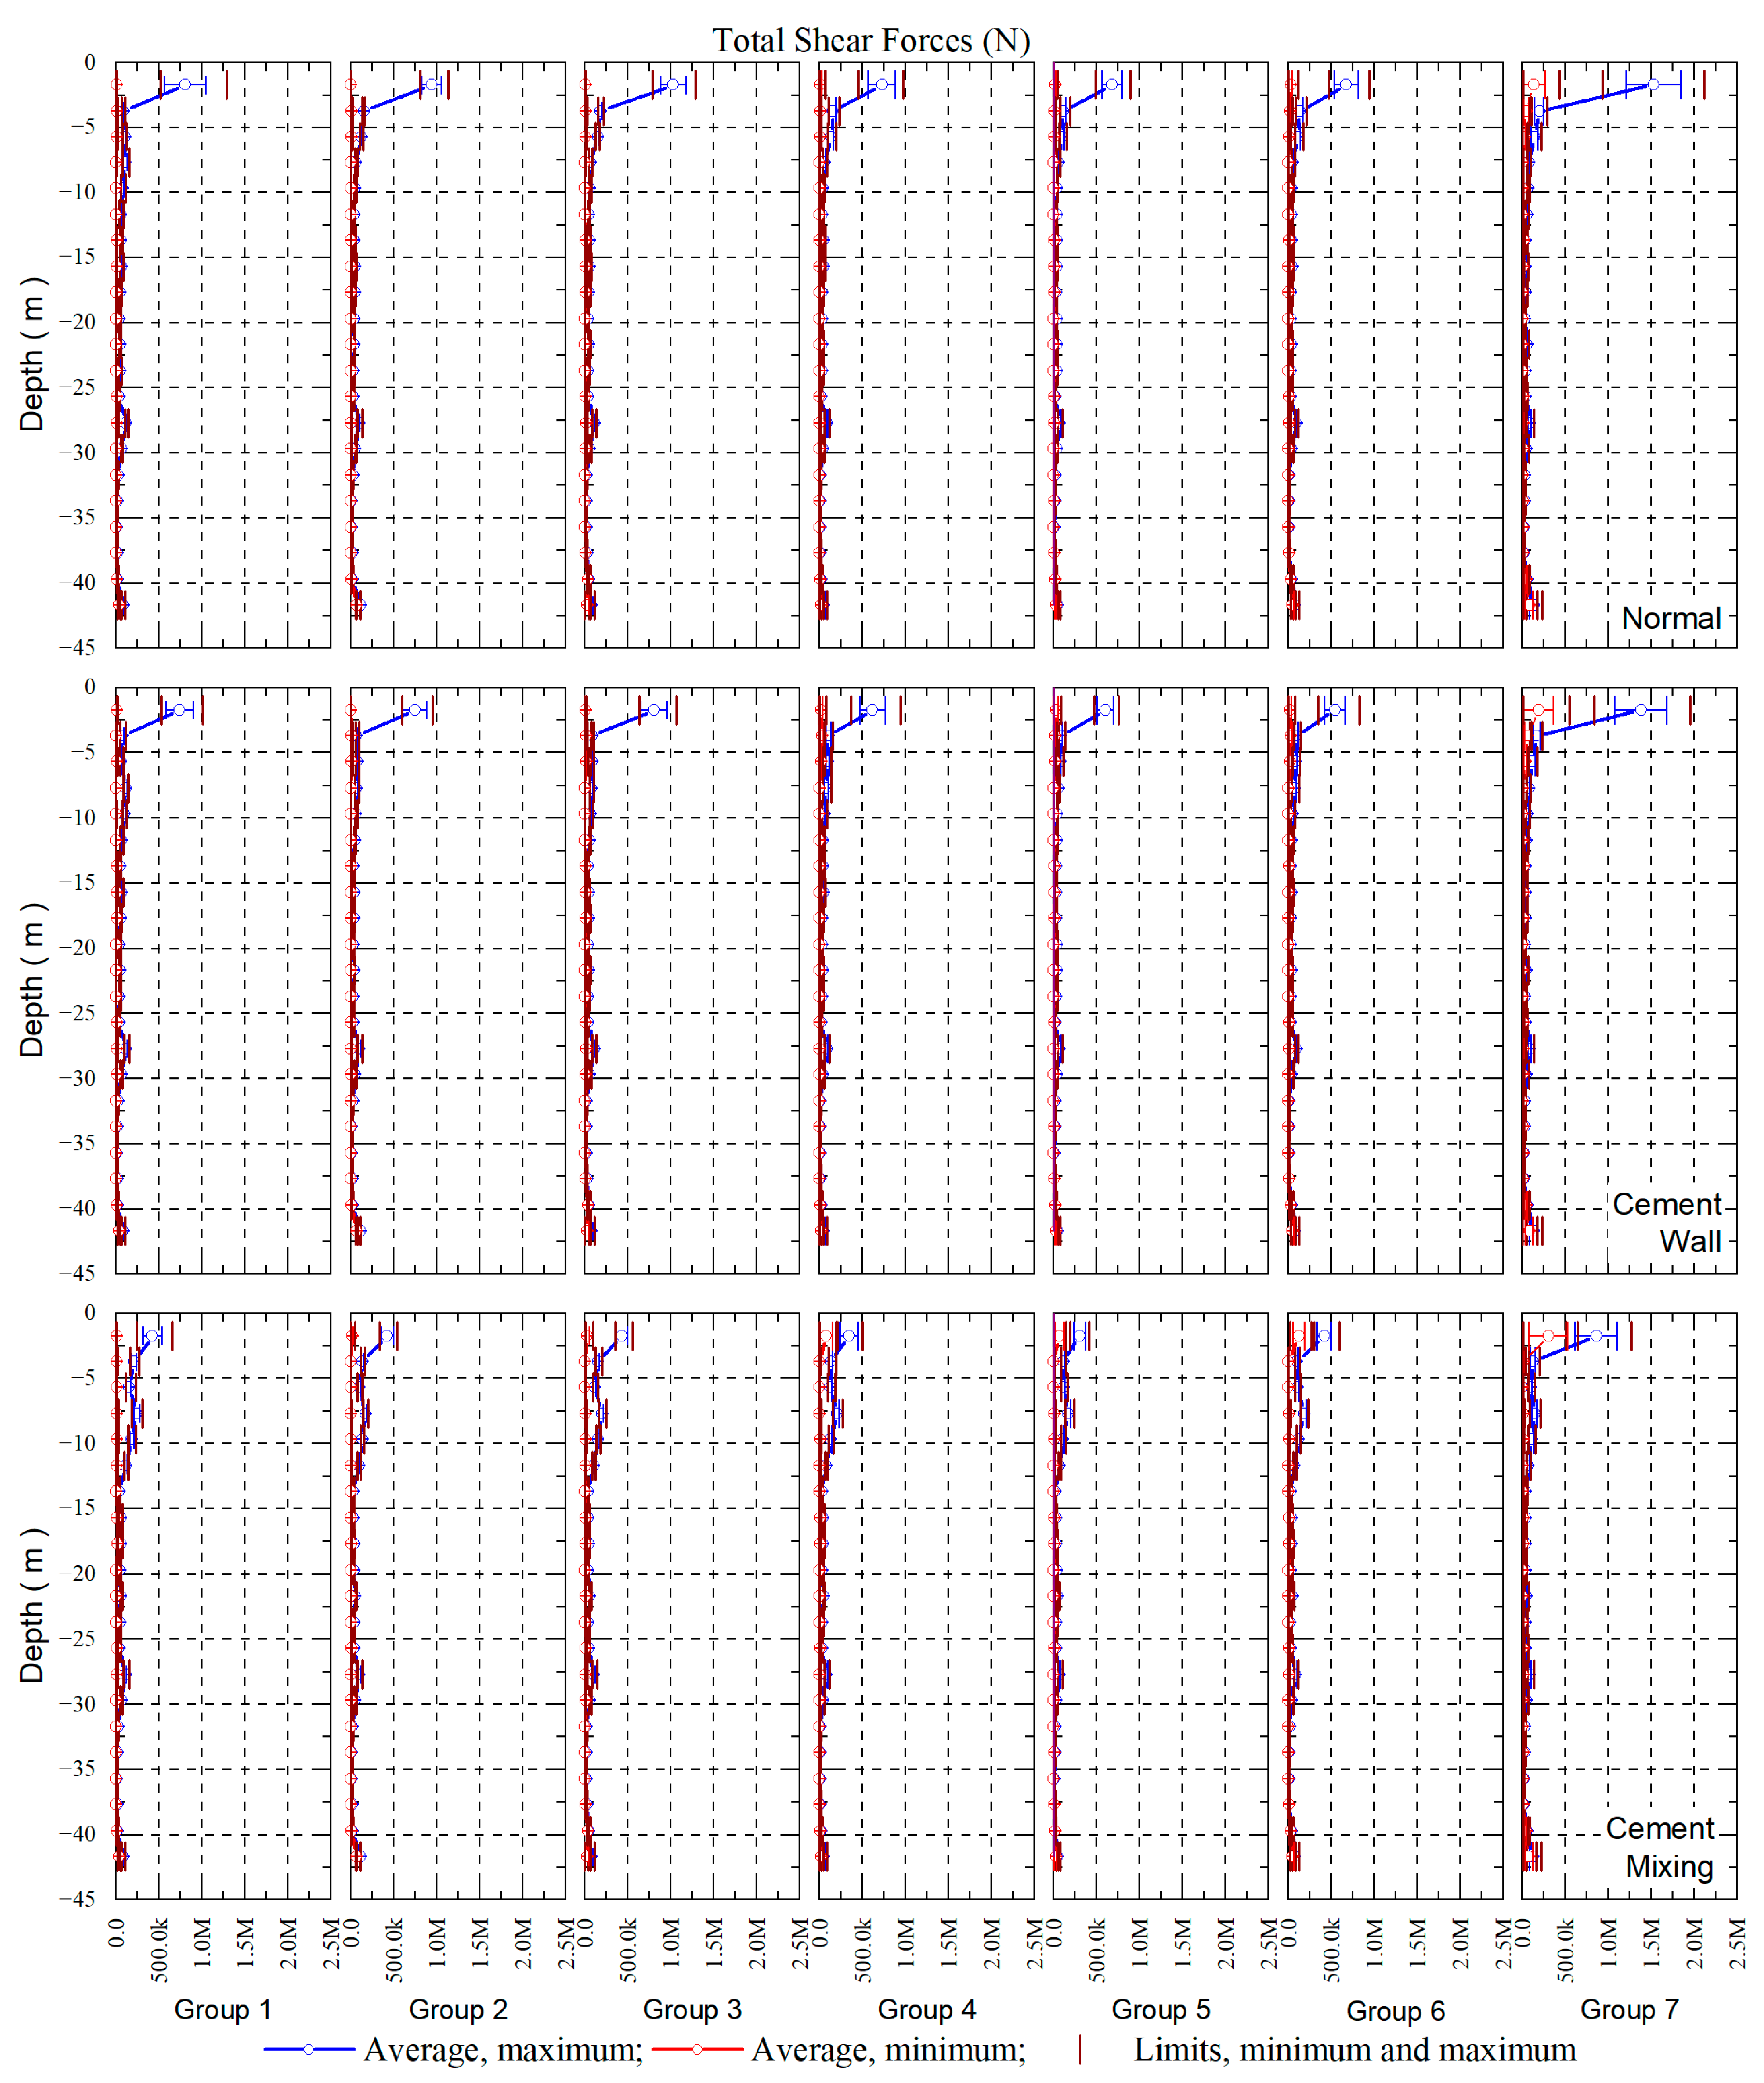Viewport: 1764px width, 2083px height.
Task: Select the Group 1 column label
Action: click(222, 2009)
